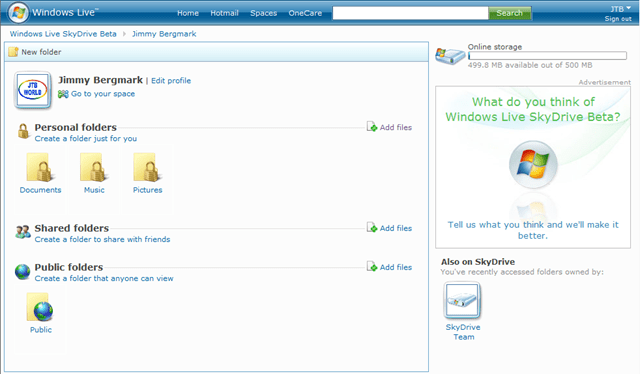Open the Music locked folder icon
This screenshot has height=374, width=640.
tap(94, 167)
